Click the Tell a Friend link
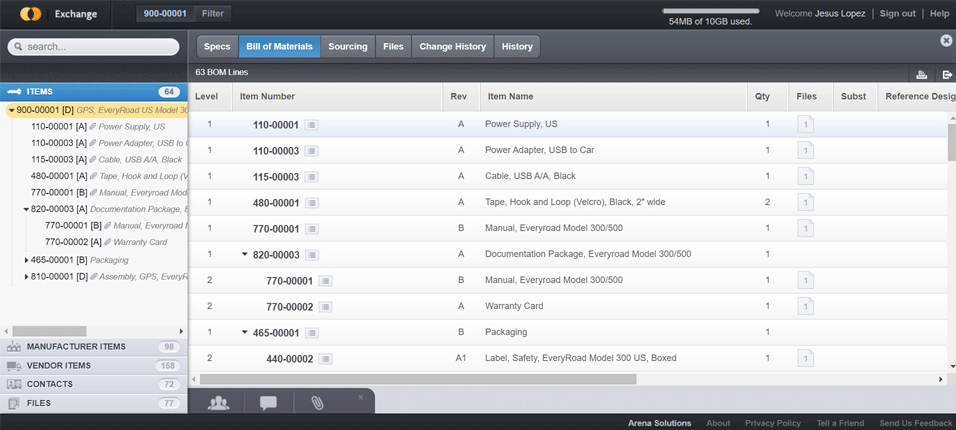This screenshot has height=430, width=956. tap(840, 423)
